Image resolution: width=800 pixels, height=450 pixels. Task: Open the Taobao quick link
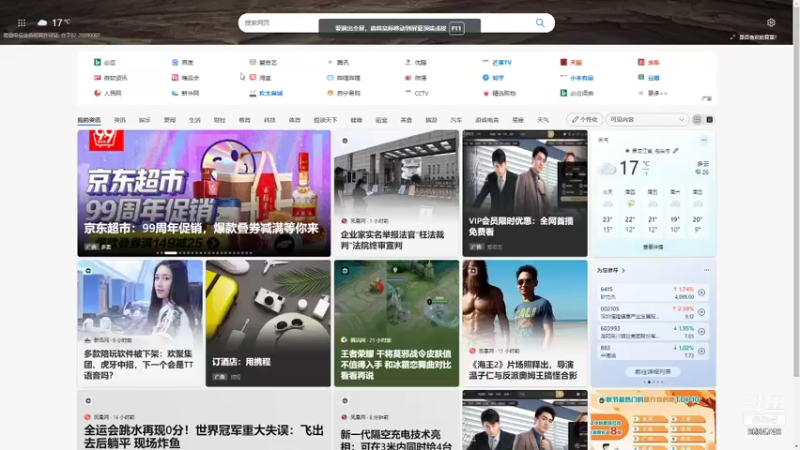click(x=260, y=78)
